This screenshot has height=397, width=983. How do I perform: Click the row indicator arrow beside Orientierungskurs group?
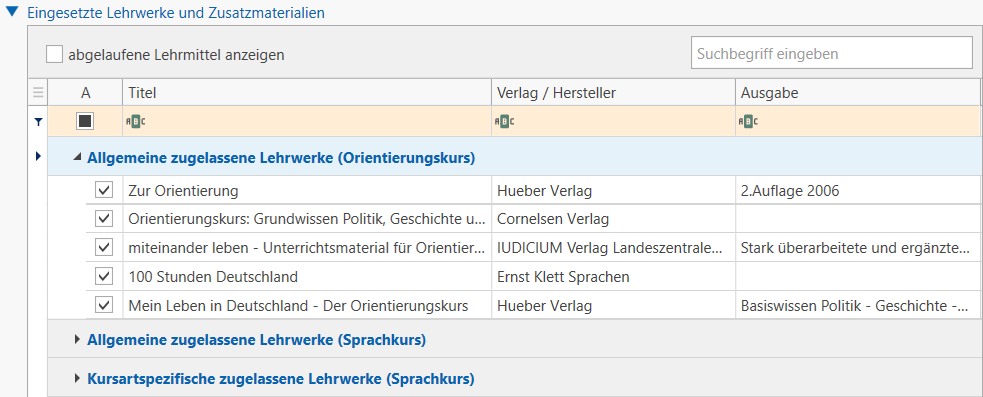pos(38,156)
